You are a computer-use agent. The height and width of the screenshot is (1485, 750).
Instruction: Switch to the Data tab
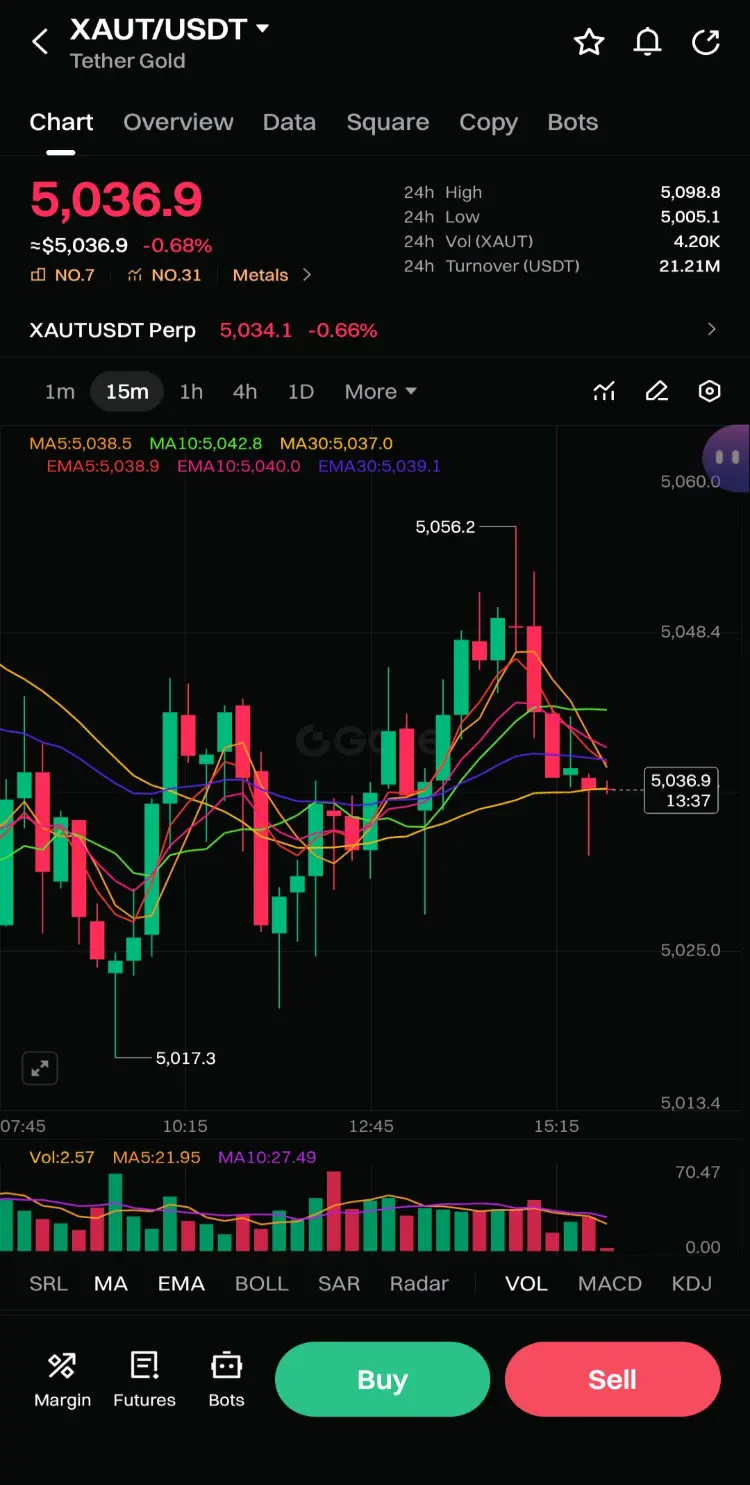(x=289, y=122)
